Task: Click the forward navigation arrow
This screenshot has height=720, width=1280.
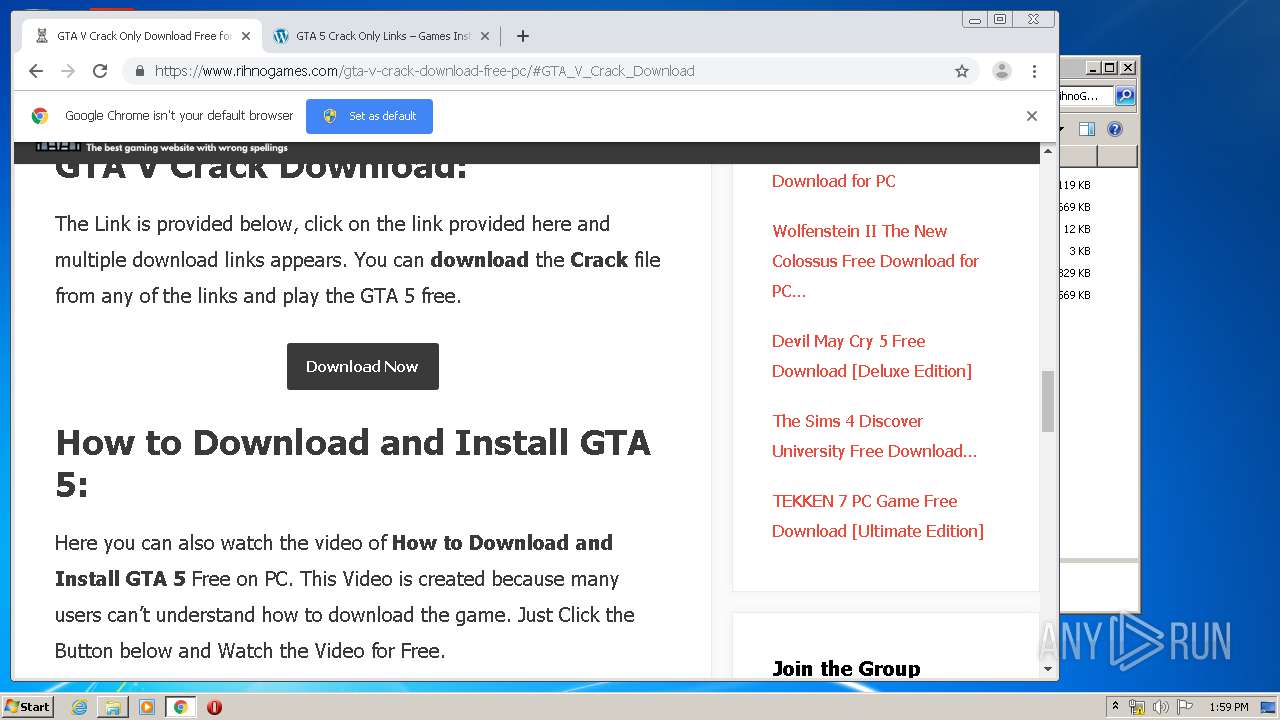Action: click(x=68, y=71)
